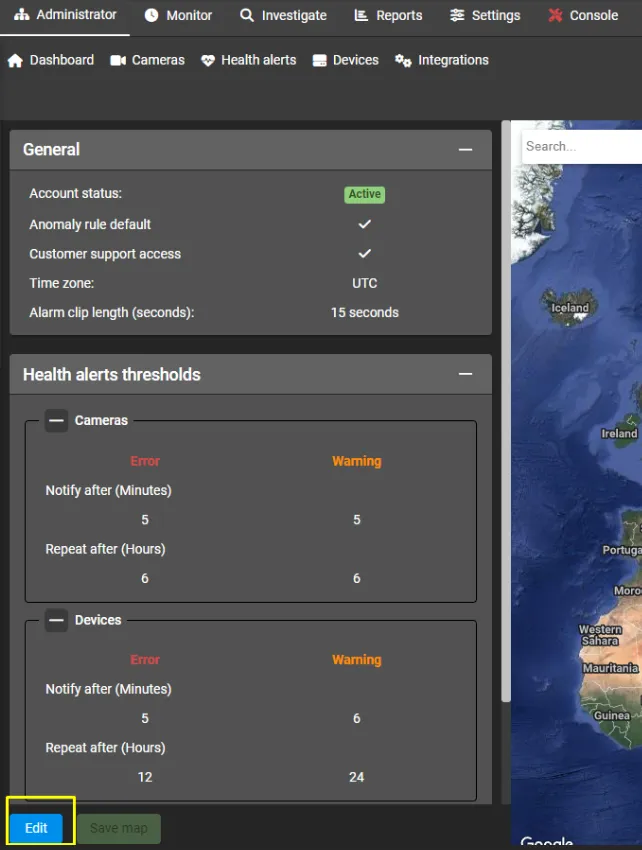Click the Cameras video icon
This screenshot has width=642, height=850.
tap(118, 60)
